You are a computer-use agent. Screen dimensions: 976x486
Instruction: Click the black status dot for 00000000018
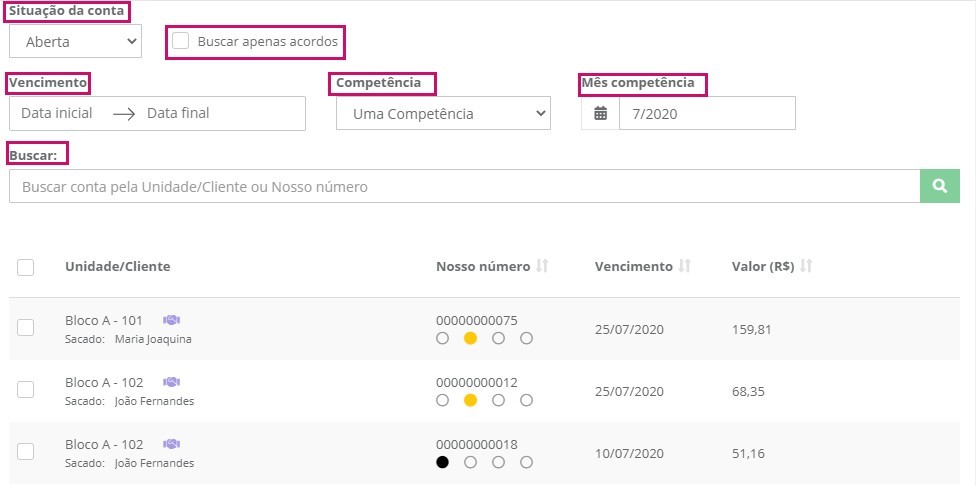tap(443, 462)
